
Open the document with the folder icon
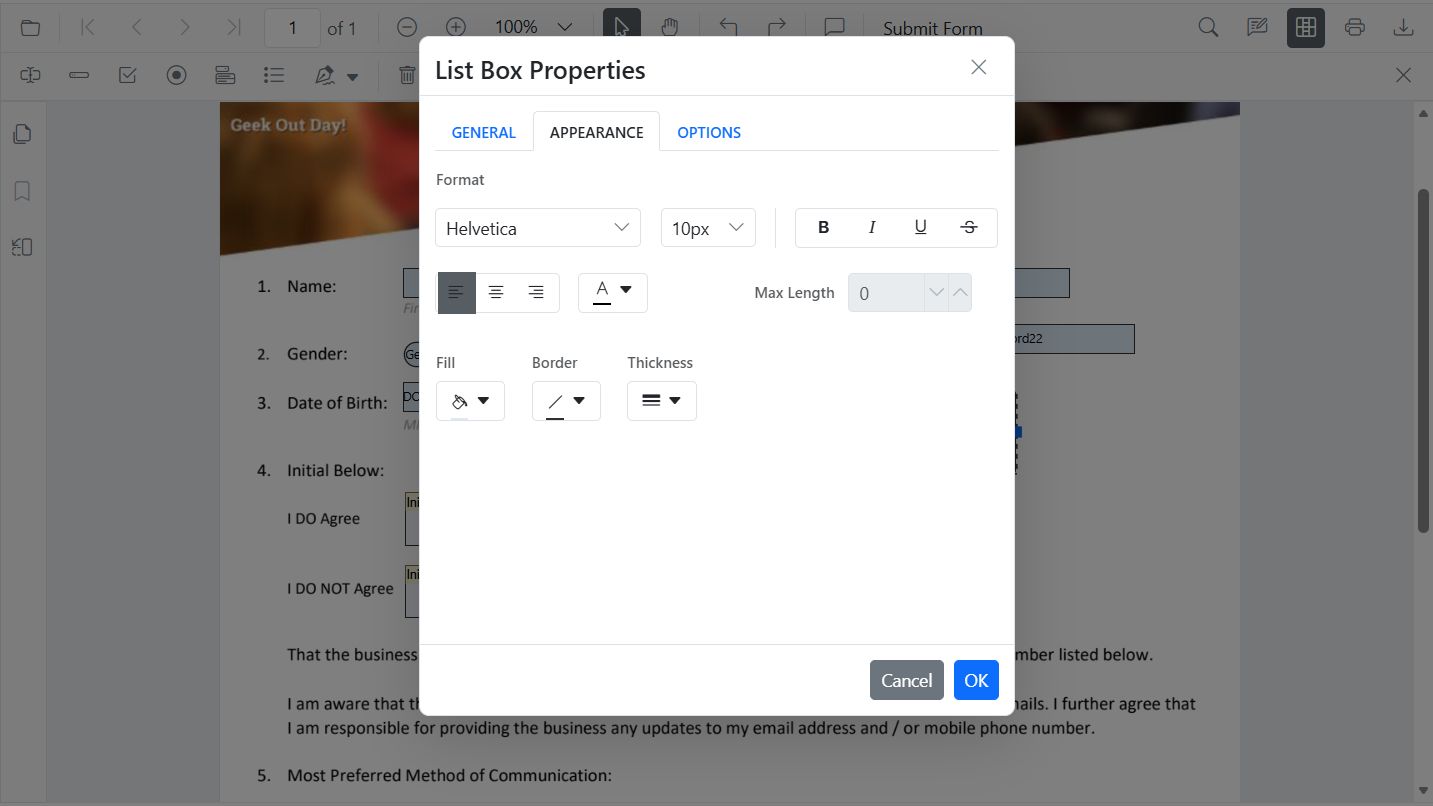pyautogui.click(x=30, y=27)
